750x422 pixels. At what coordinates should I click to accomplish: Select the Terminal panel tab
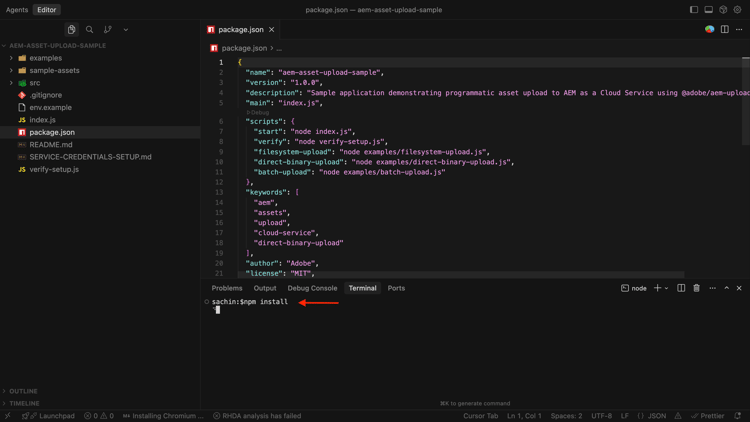[362, 288]
